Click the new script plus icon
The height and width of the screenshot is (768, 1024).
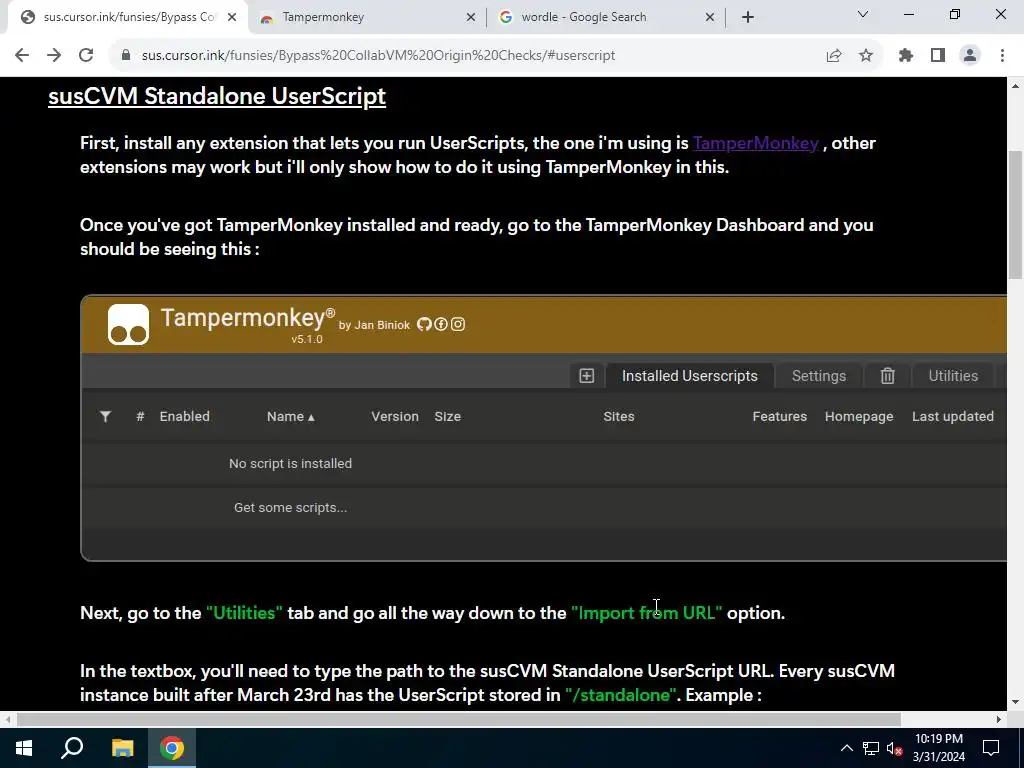(586, 376)
